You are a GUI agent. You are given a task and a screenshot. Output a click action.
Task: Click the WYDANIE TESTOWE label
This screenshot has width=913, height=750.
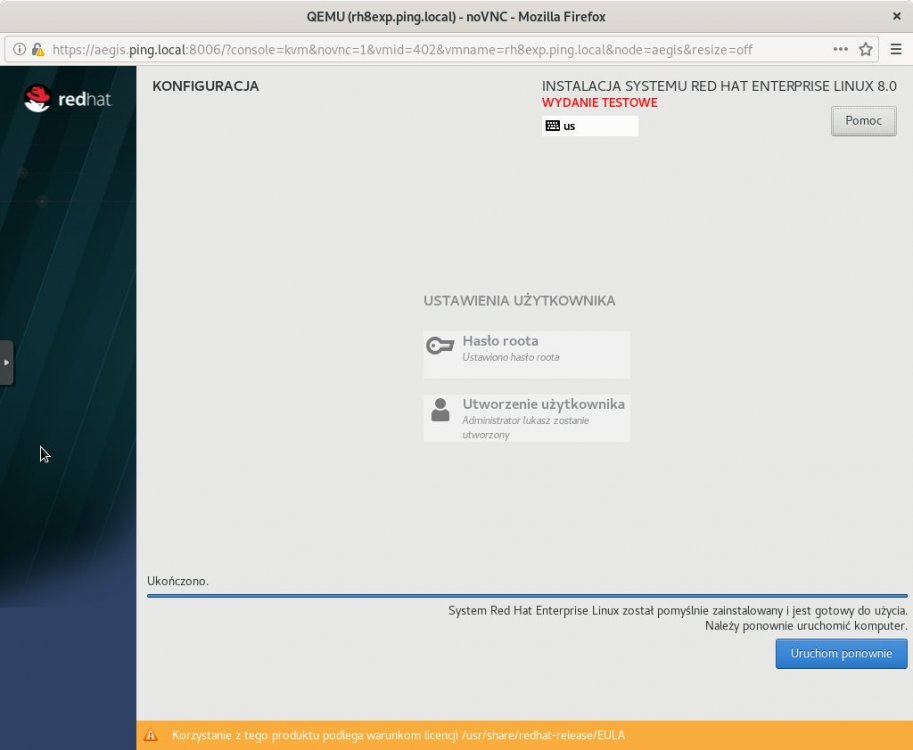[x=600, y=102]
